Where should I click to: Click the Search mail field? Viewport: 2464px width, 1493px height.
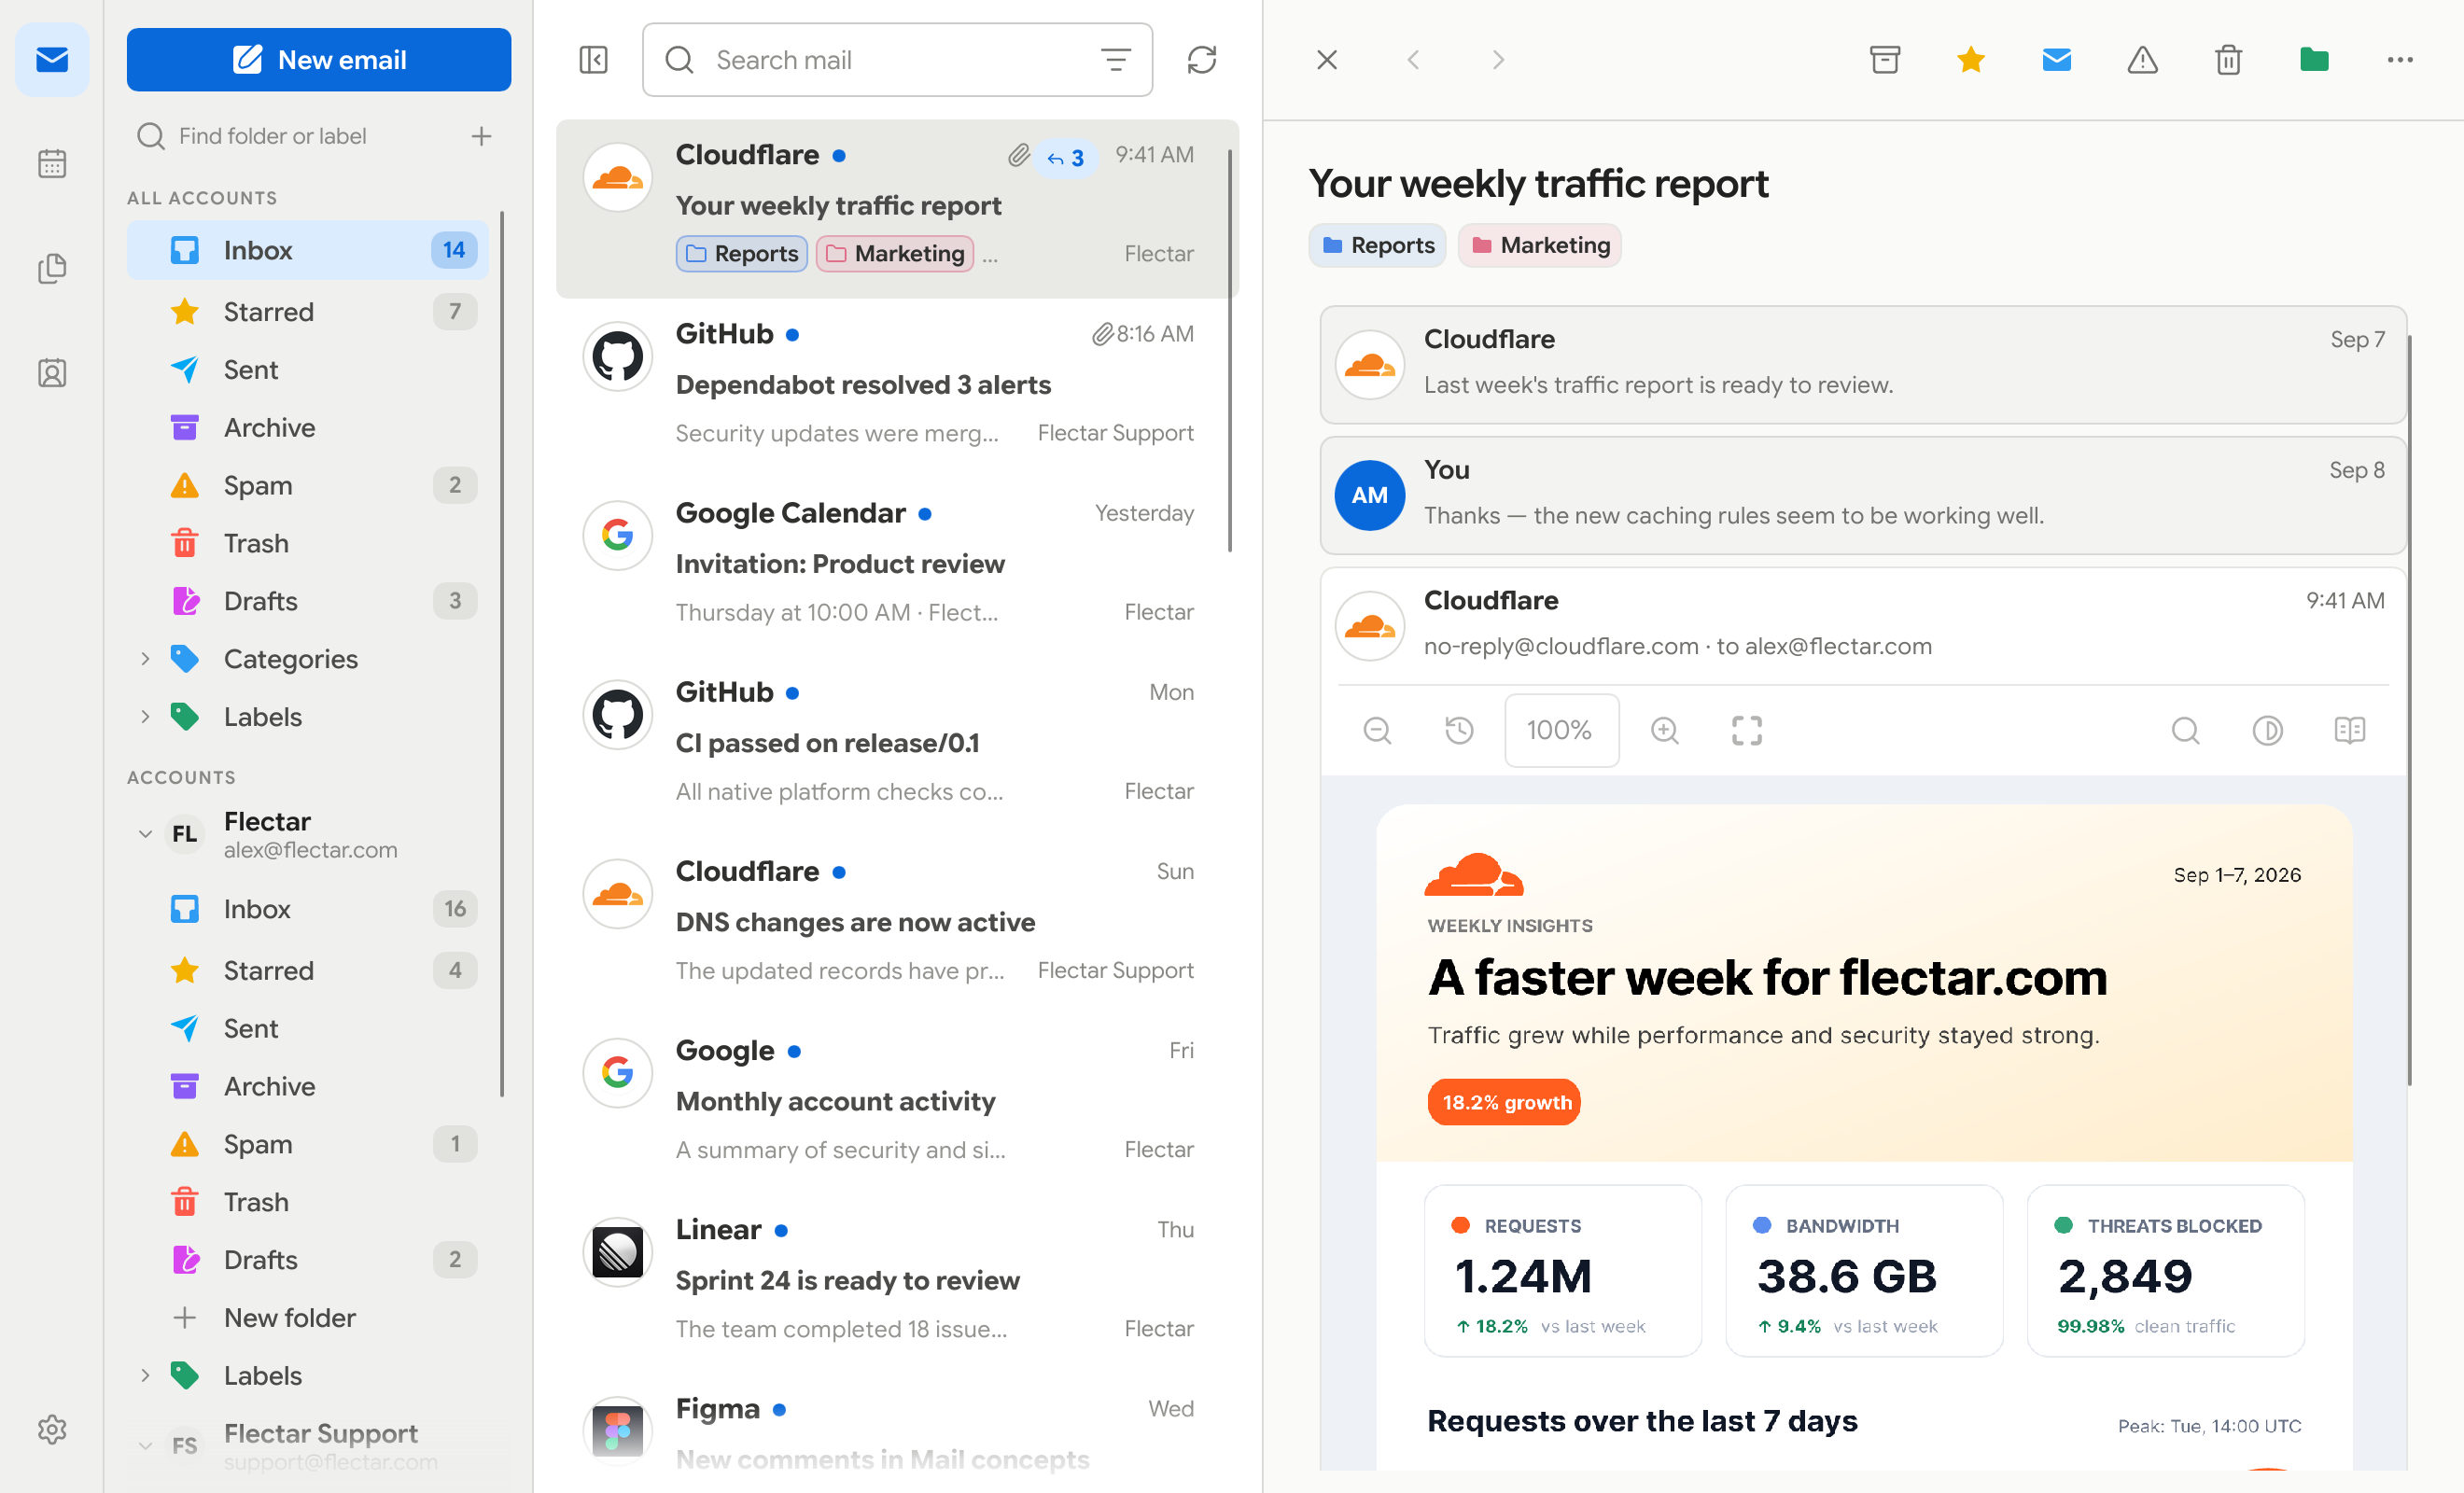(x=897, y=60)
